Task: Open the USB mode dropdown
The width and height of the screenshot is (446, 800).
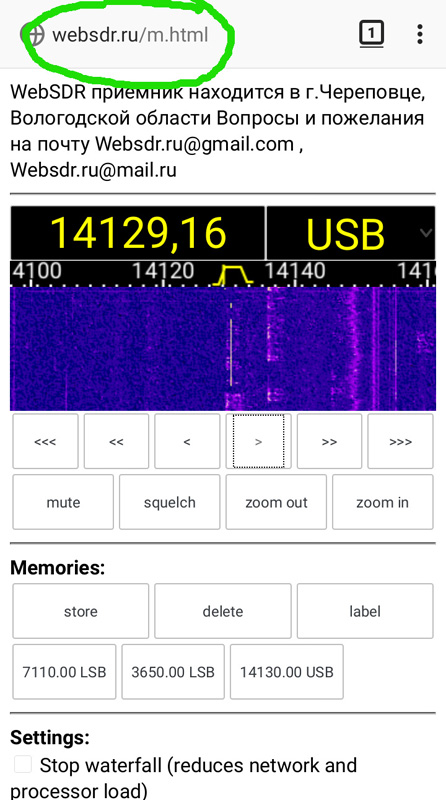Action: pos(351,233)
